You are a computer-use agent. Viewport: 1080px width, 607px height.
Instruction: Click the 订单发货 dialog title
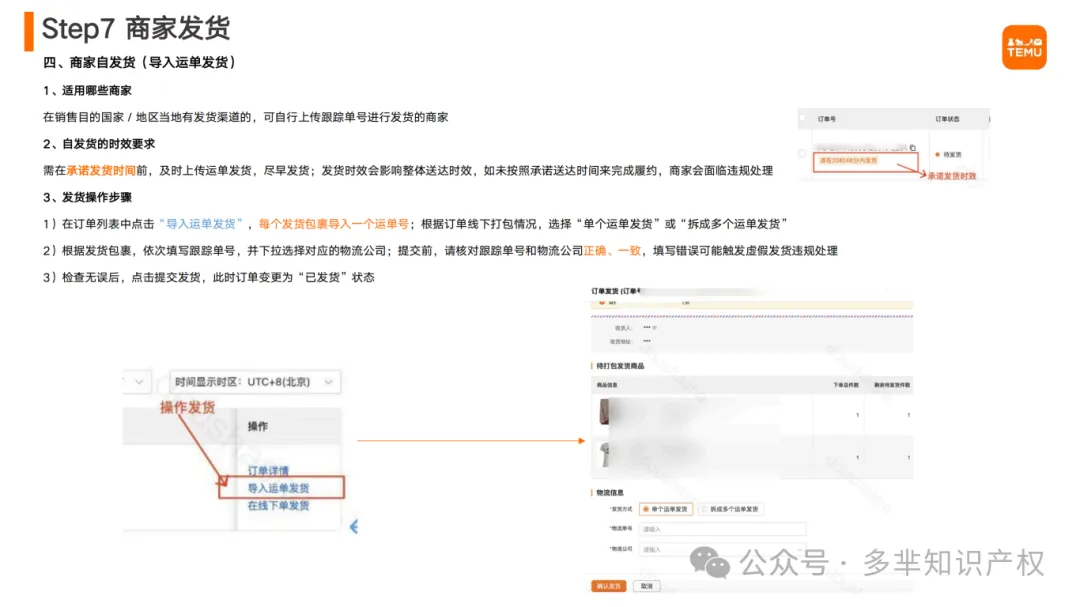click(616, 291)
